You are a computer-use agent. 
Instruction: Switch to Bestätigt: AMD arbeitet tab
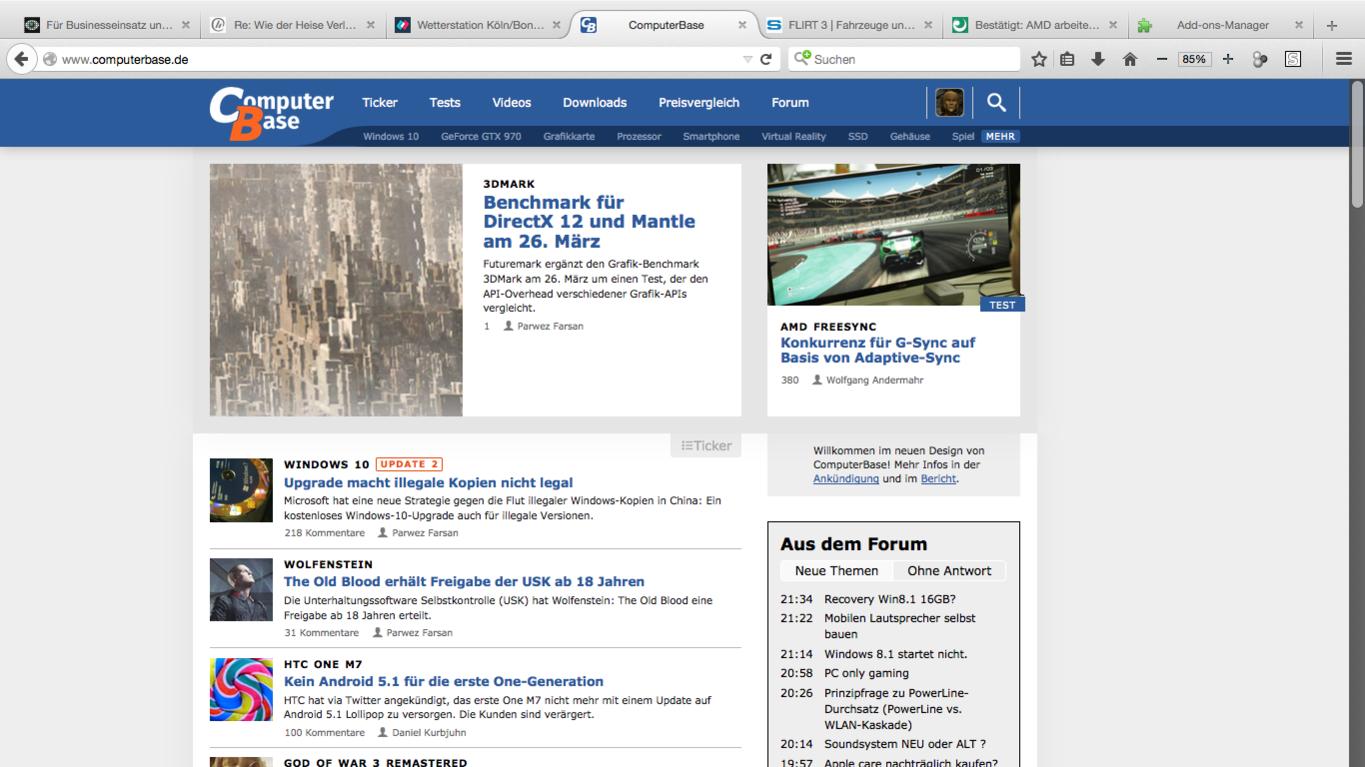[1036, 25]
